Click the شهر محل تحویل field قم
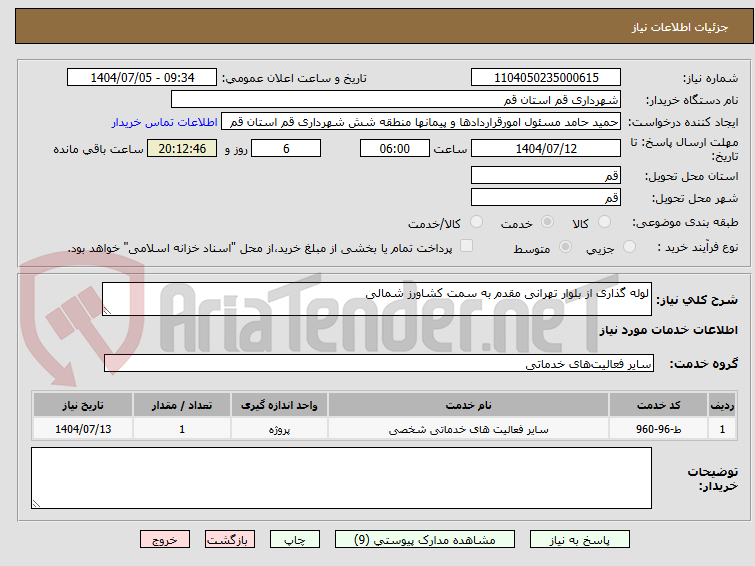 [546, 197]
